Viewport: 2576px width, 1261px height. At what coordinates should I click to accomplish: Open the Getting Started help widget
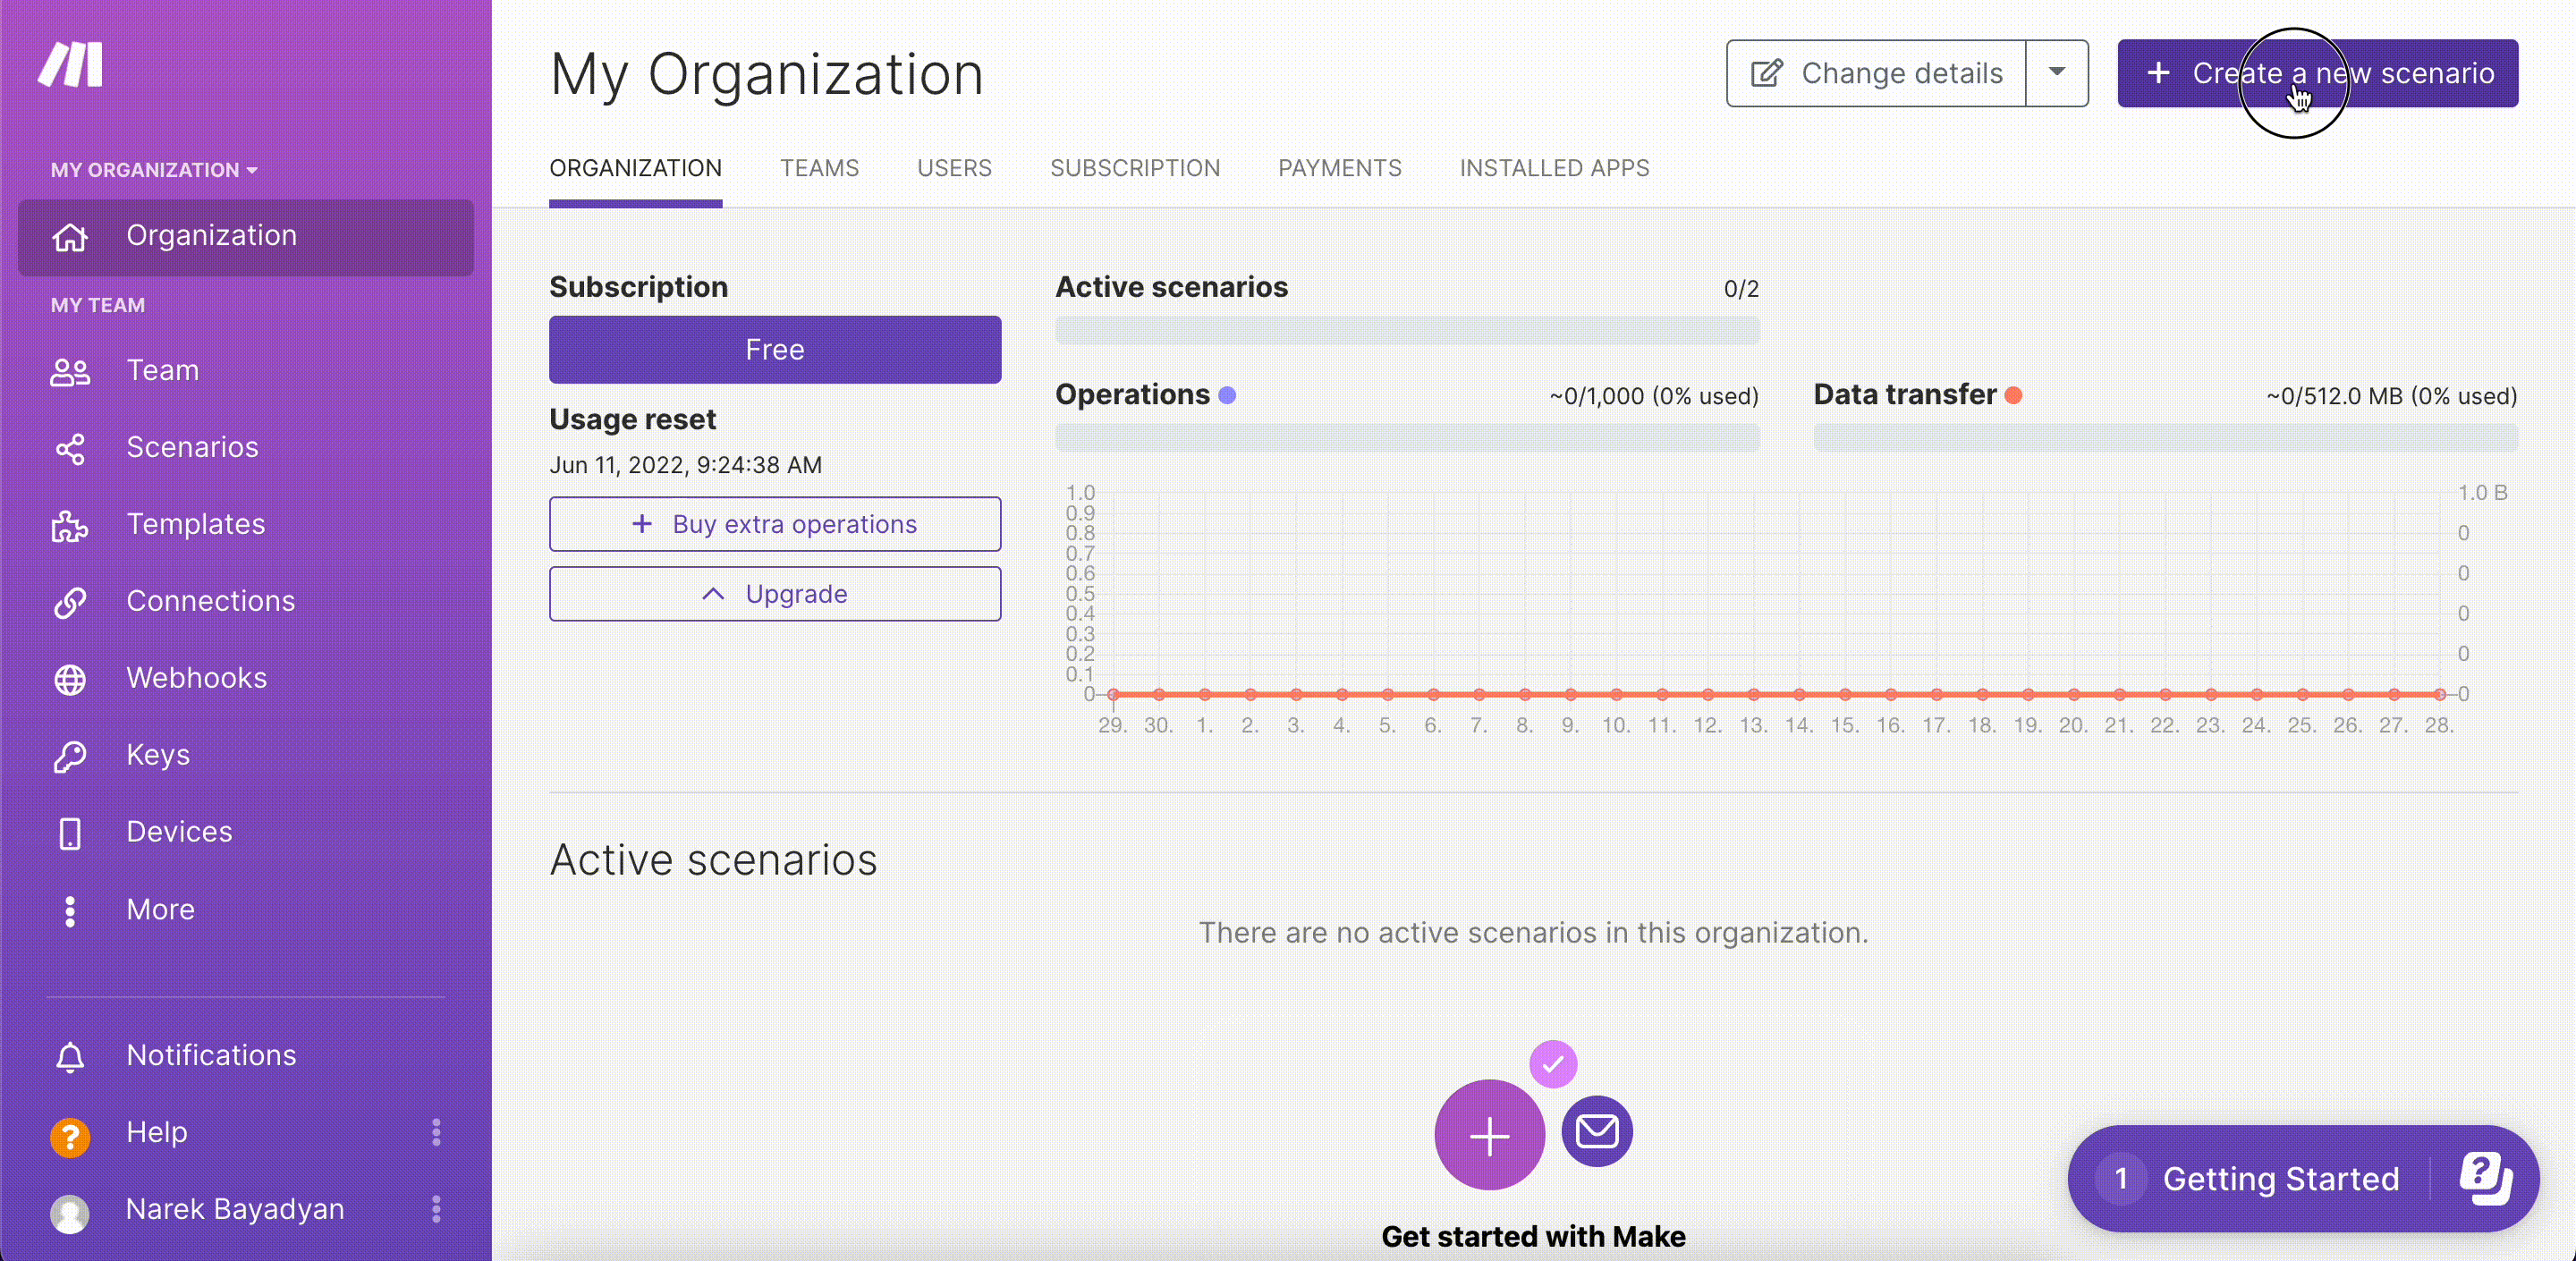point(2280,1179)
